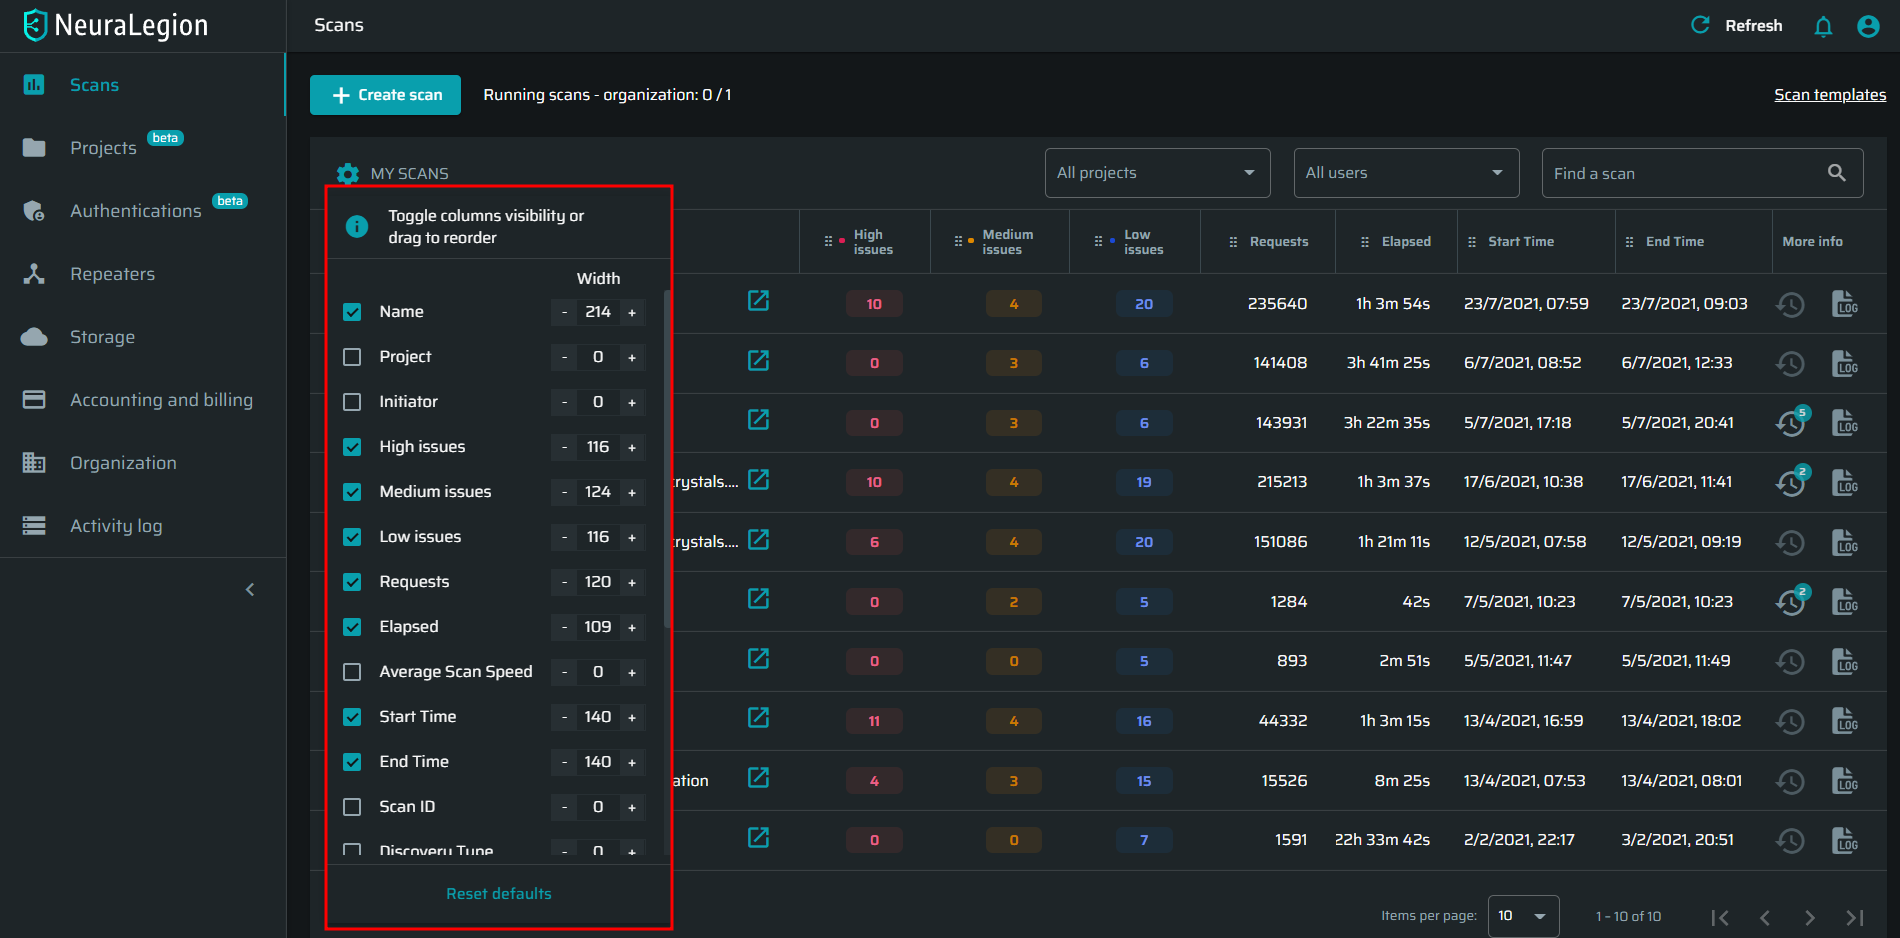This screenshot has width=1900, height=938.
Task: Open Storage in the sidebar
Action: [142, 337]
